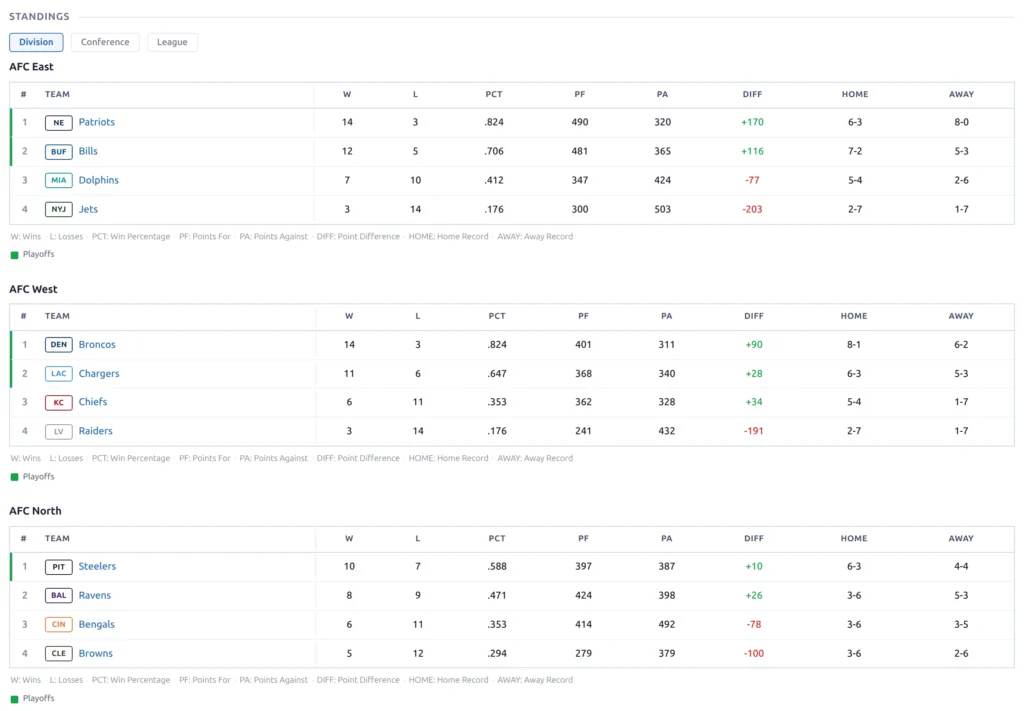
Task: Click the Ravens 424 points for
Action: click(x=583, y=595)
